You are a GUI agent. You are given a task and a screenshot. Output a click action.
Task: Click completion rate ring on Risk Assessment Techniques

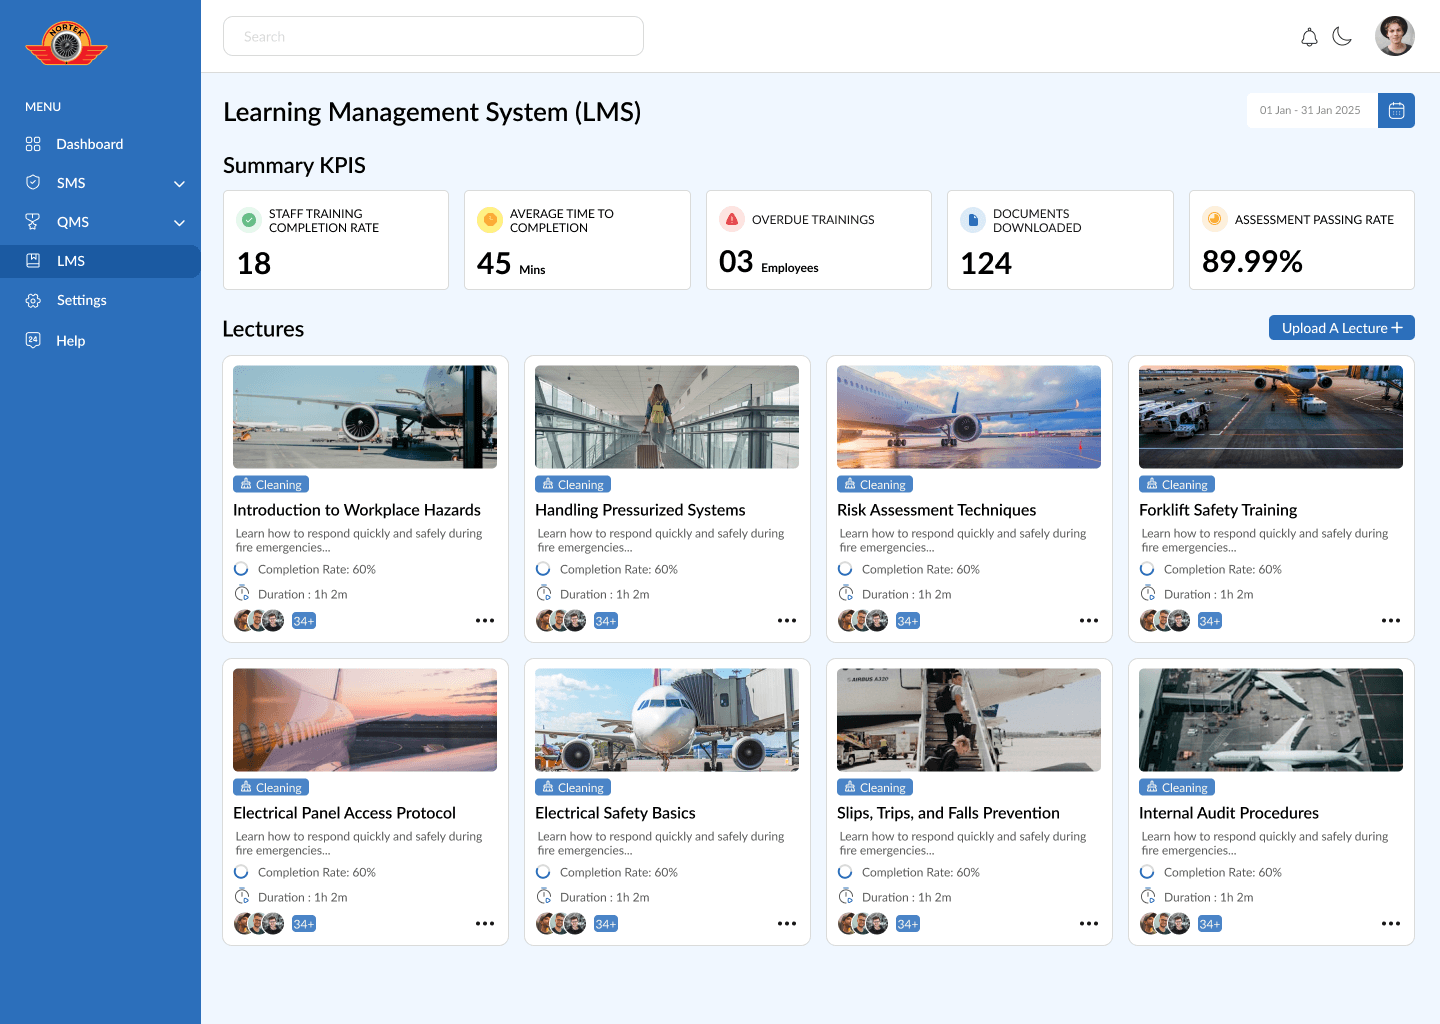click(x=845, y=569)
